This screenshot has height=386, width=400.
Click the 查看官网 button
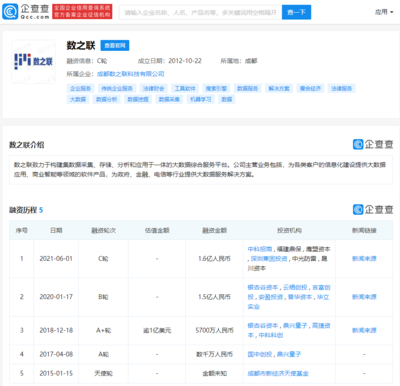(x=115, y=45)
